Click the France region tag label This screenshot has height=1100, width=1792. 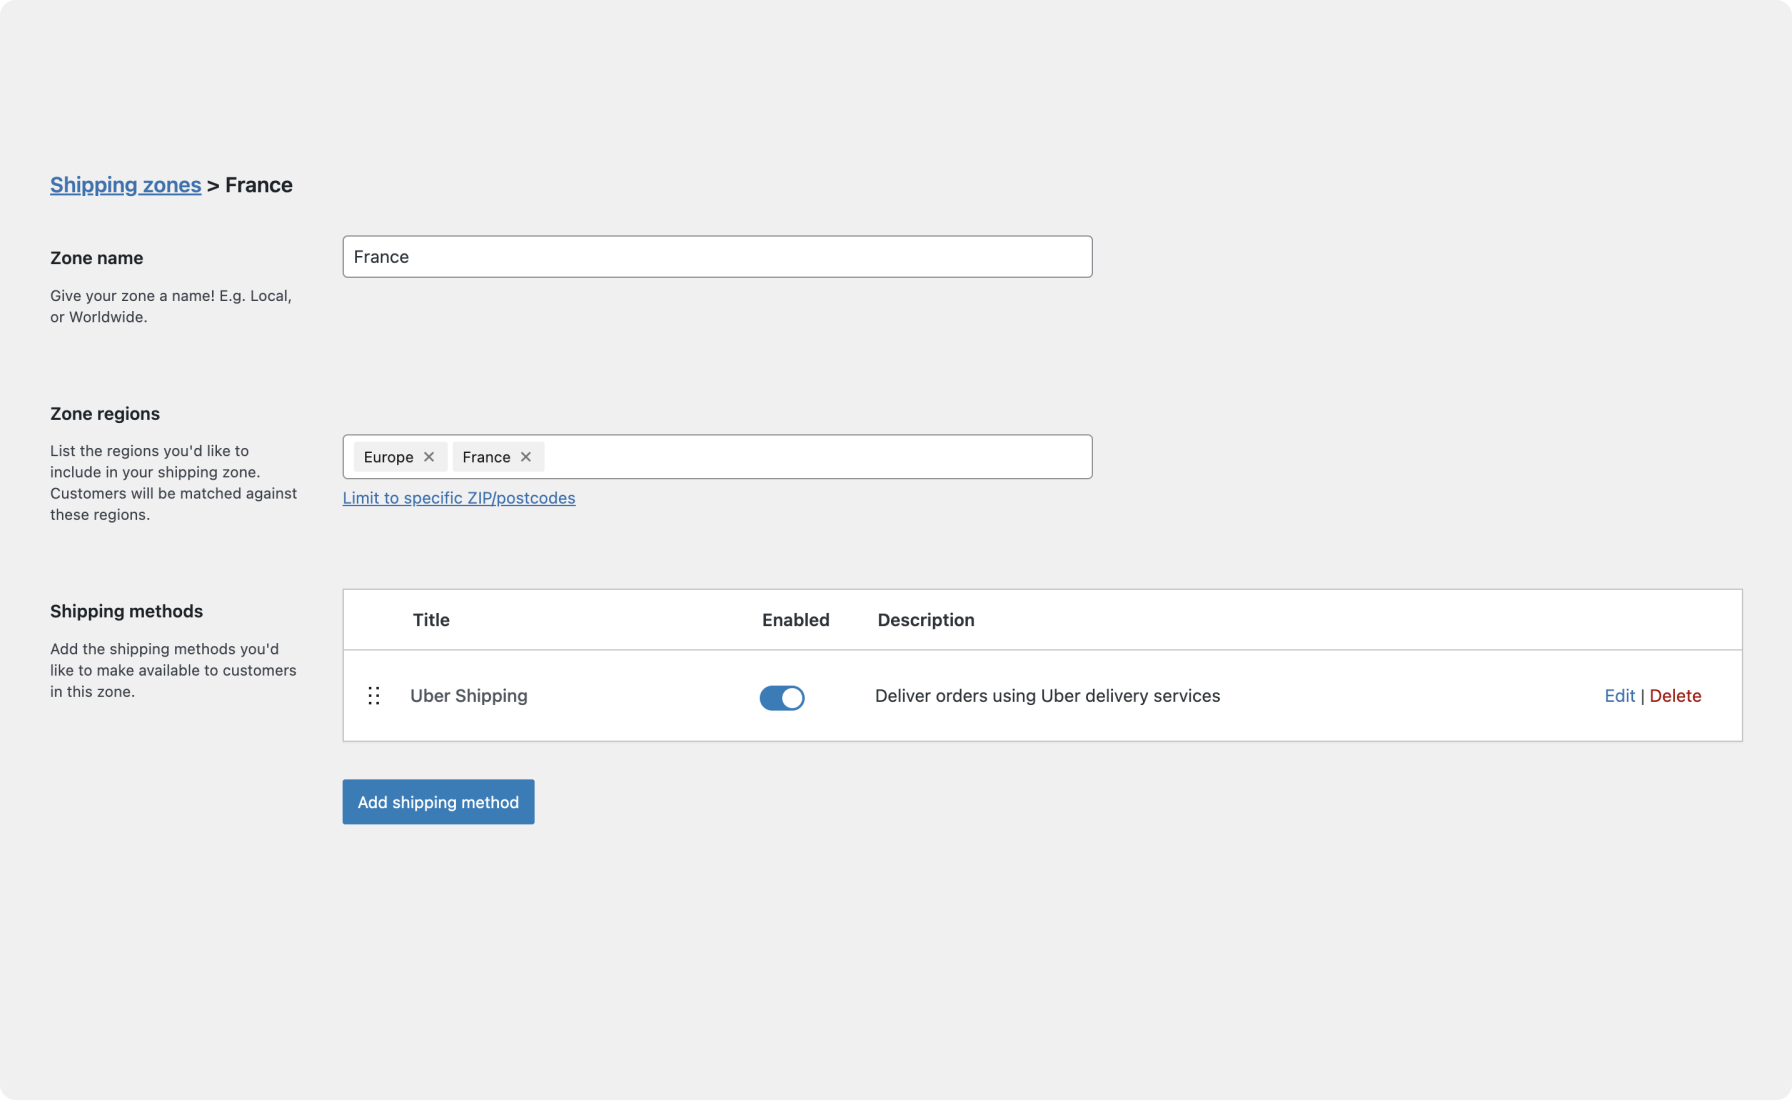pos(485,457)
